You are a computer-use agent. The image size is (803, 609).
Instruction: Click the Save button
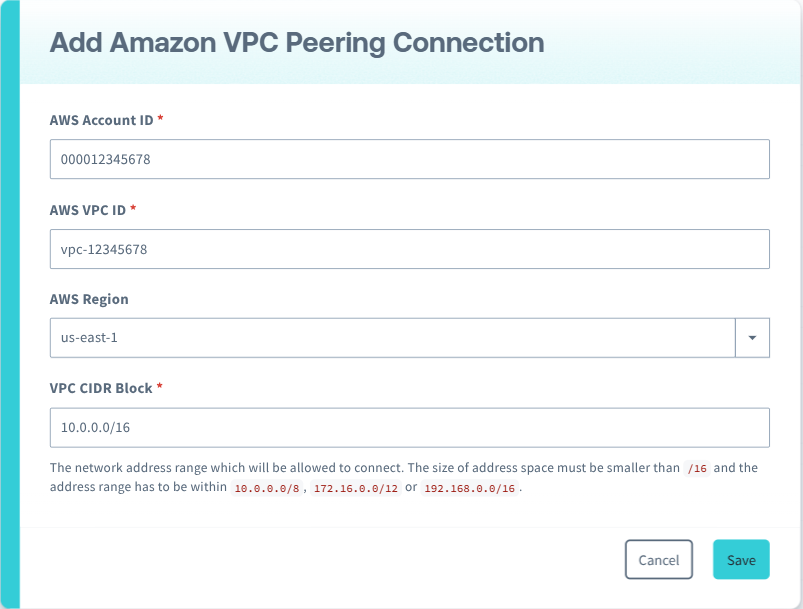point(740,559)
